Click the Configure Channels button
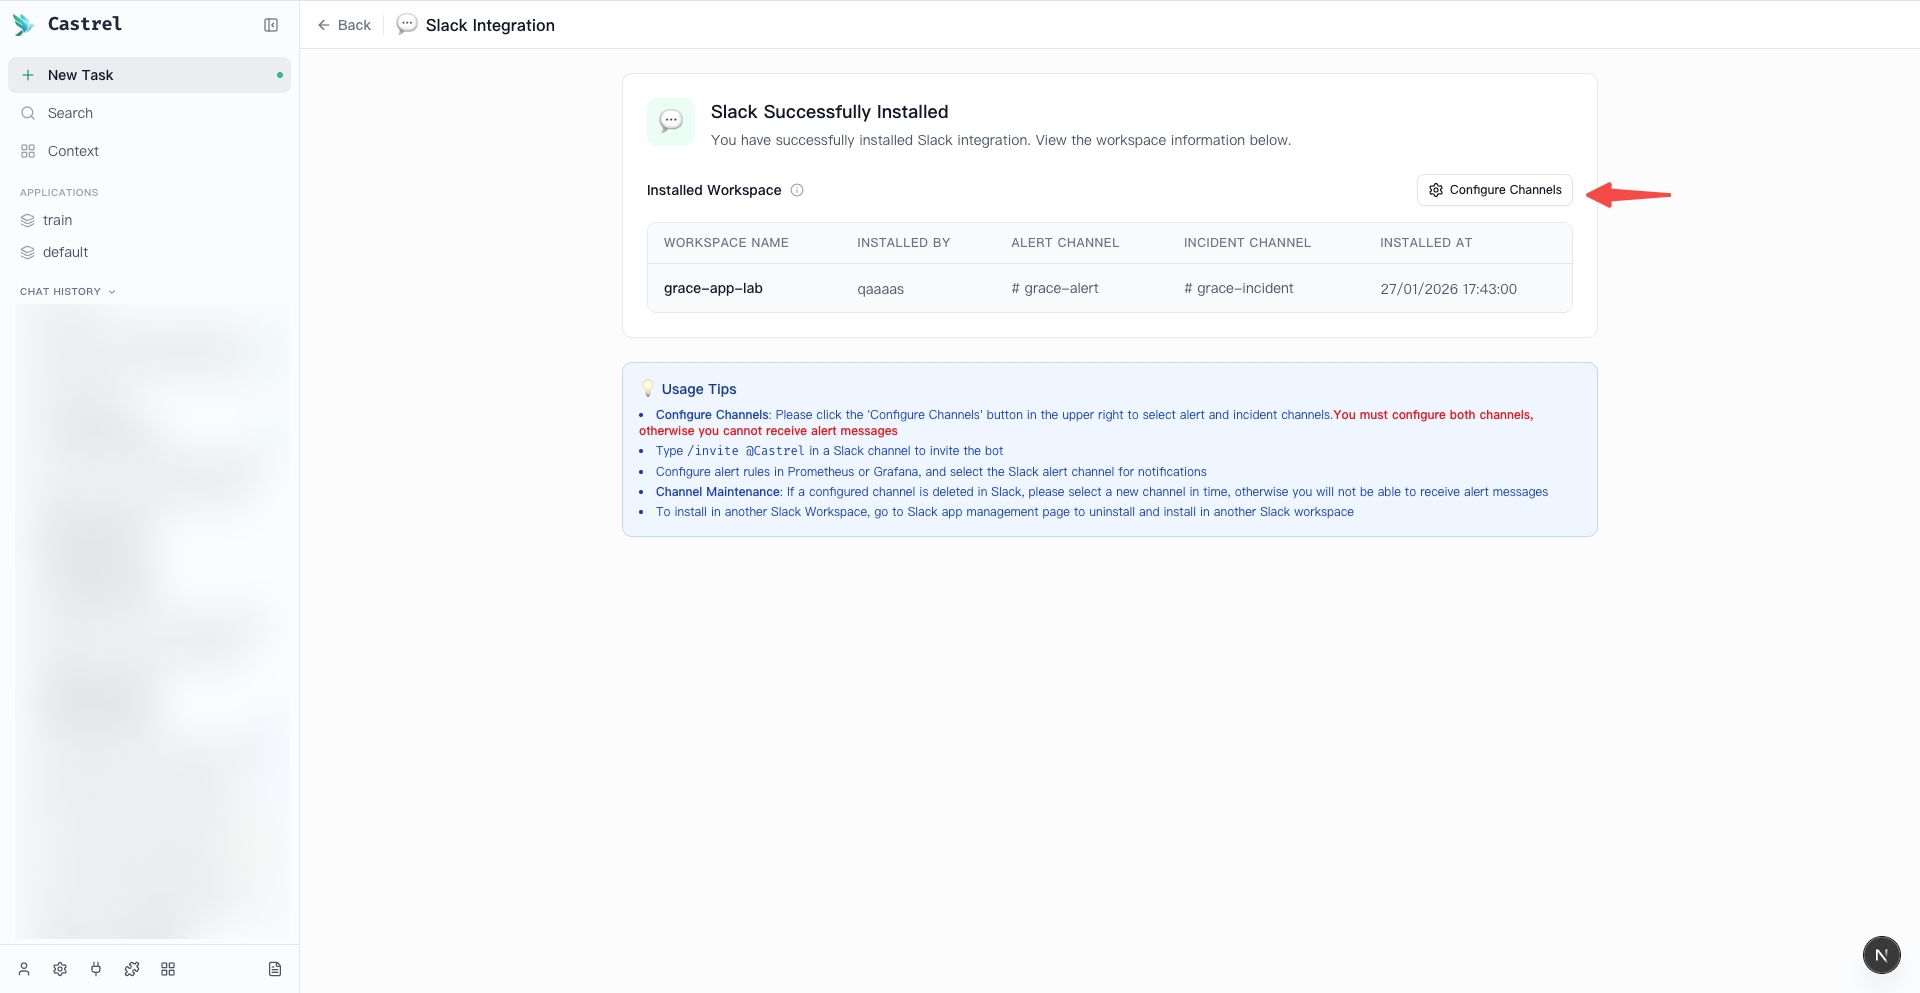The width and height of the screenshot is (1920, 993). [1494, 190]
